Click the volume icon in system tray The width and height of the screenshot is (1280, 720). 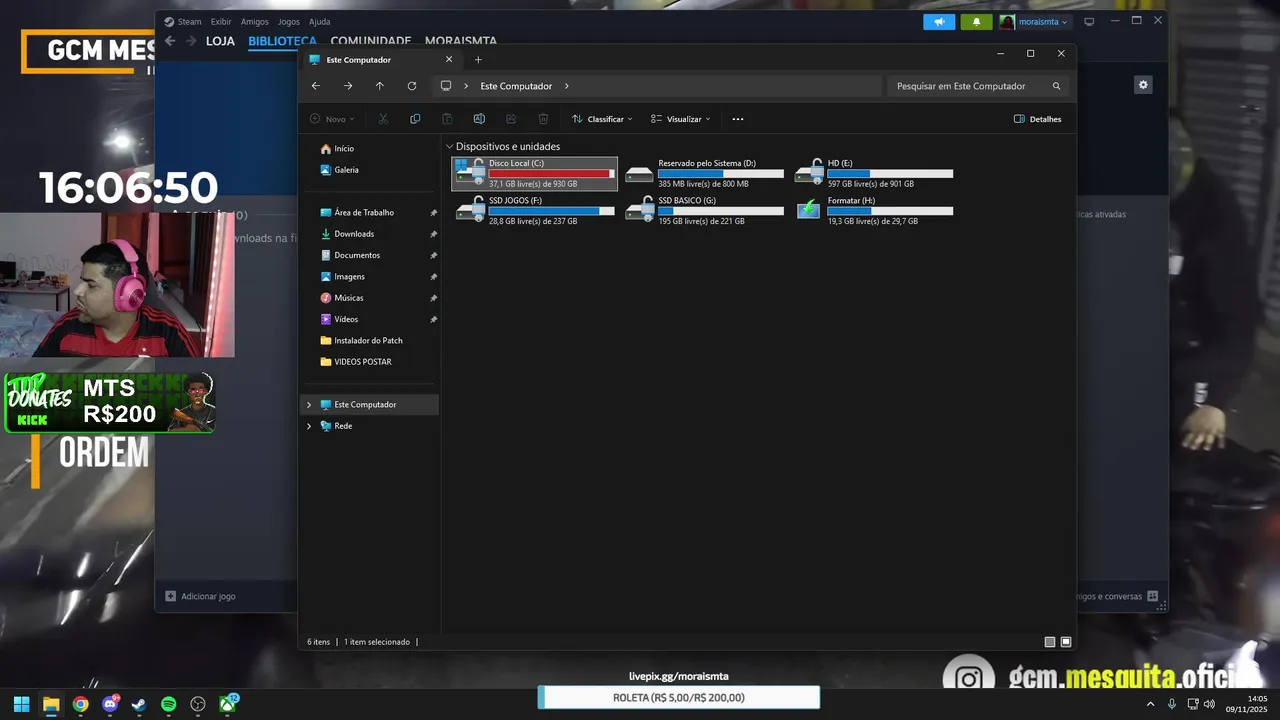(x=1210, y=704)
